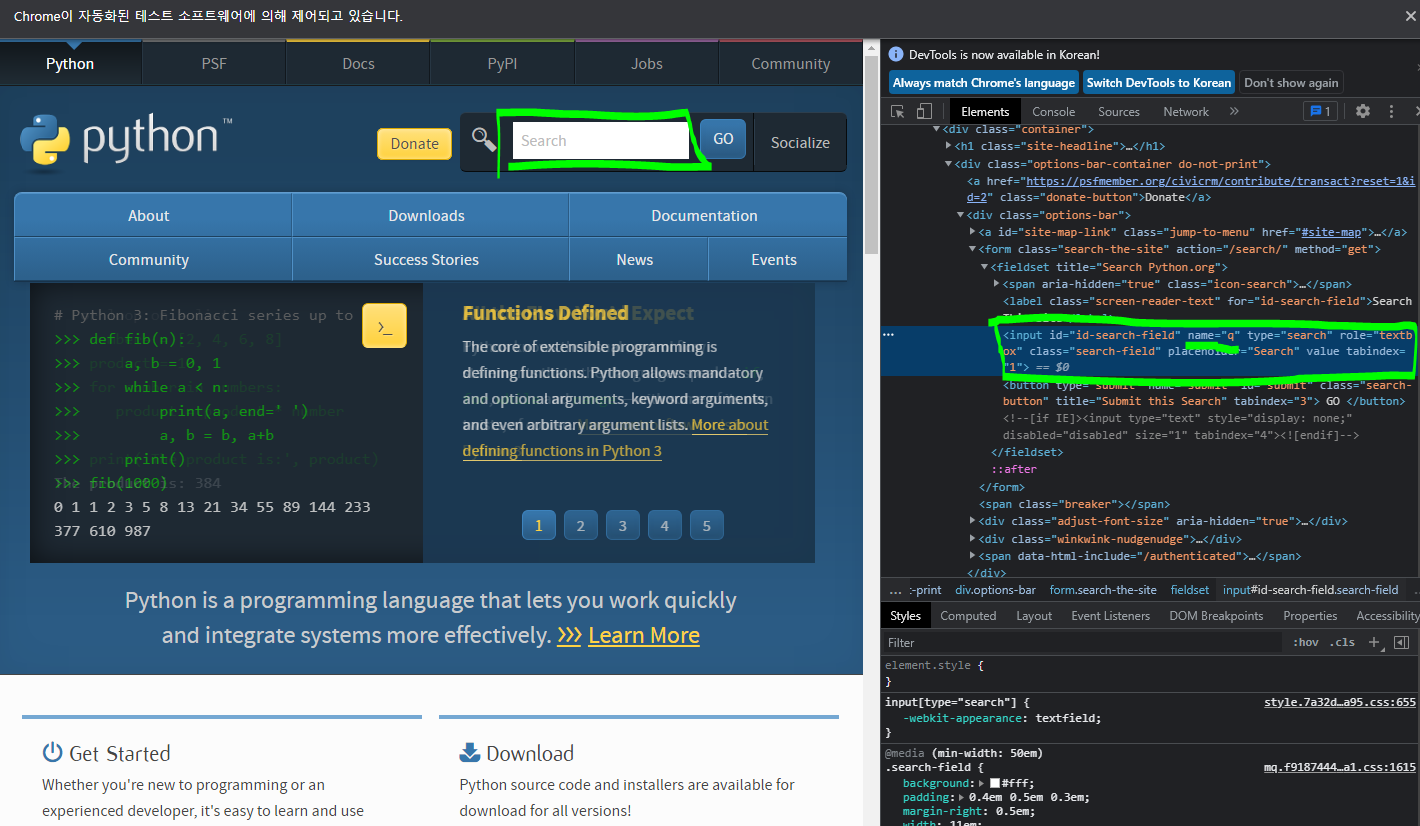Go to slide 5 in the code carousel

706,525
